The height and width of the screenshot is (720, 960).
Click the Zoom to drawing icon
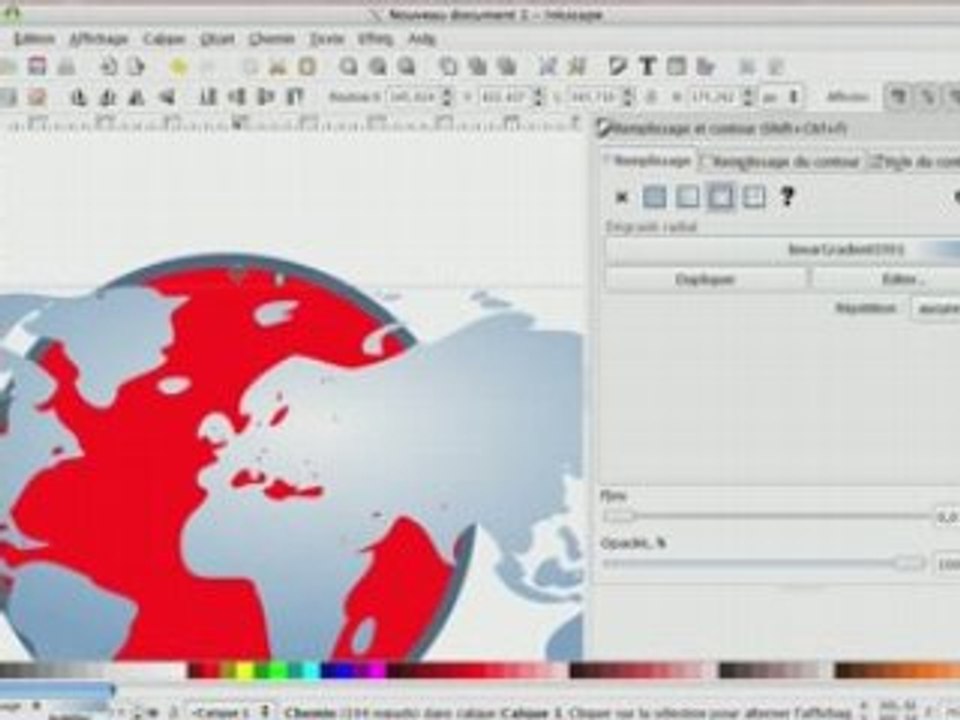coord(378,66)
